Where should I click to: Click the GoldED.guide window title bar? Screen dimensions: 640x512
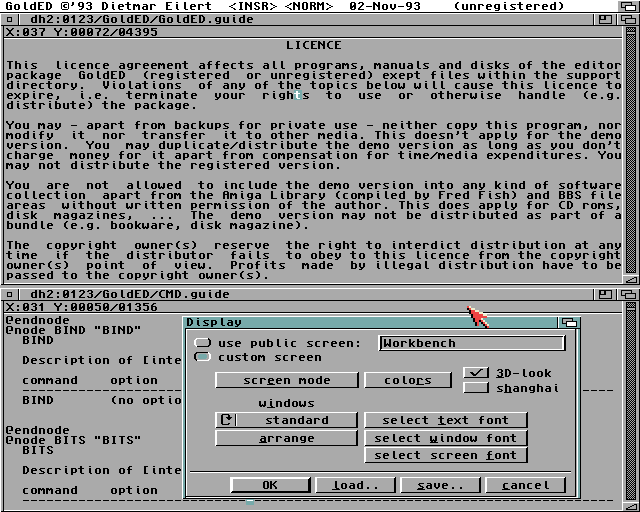[x=305, y=20]
